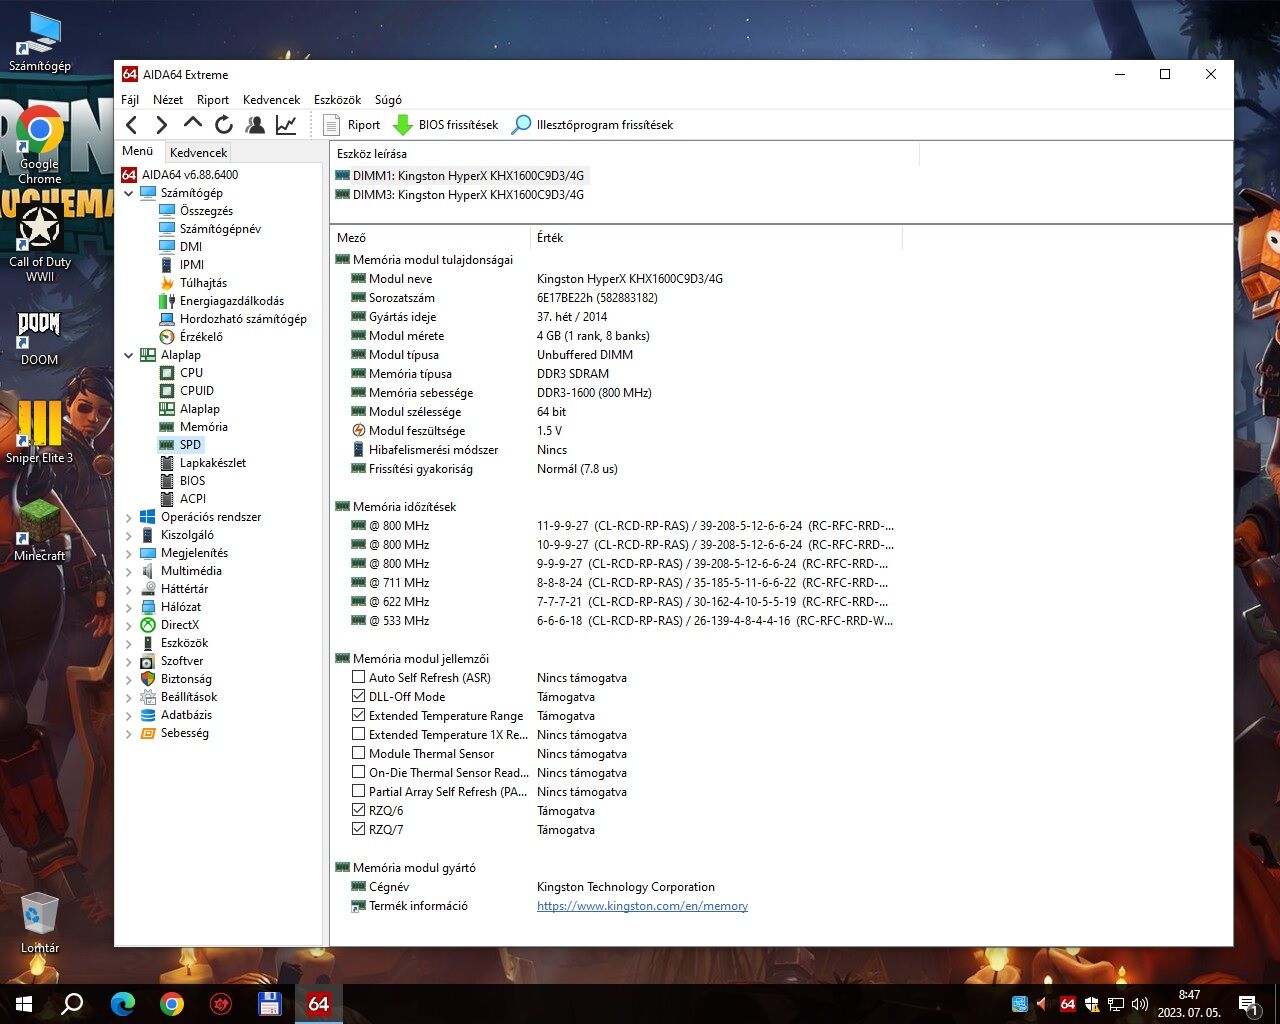The height and width of the screenshot is (1024, 1280).
Task: Expand Multimédia tree node
Action: point(128,572)
